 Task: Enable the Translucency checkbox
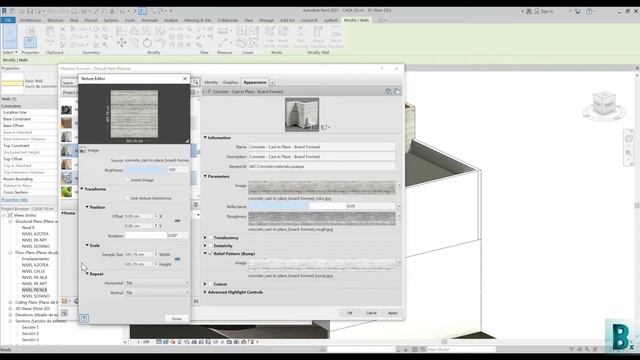click(x=210, y=238)
